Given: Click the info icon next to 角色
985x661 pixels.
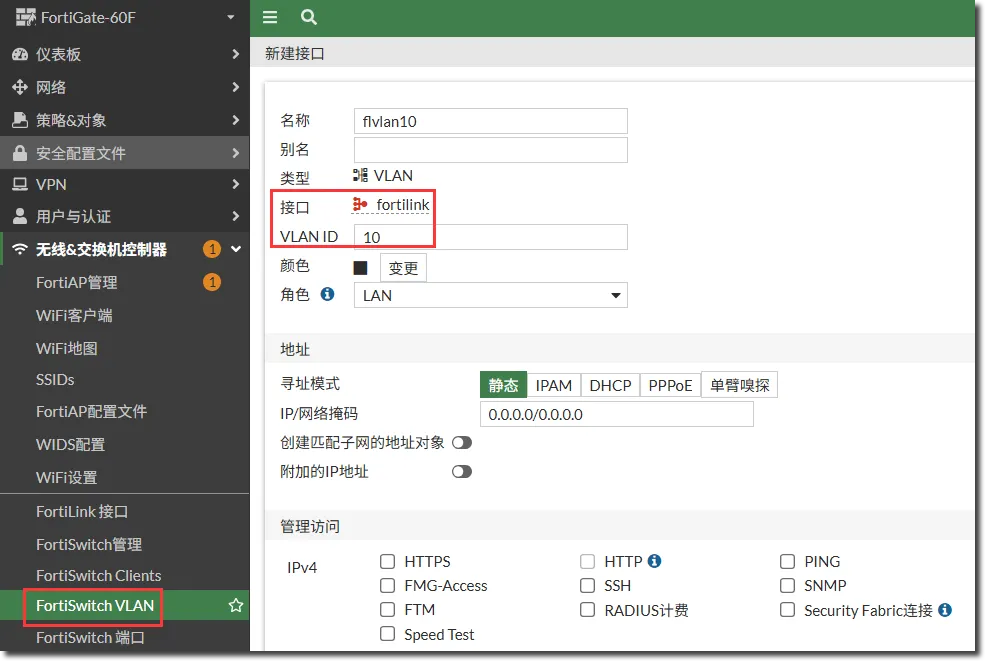Looking at the screenshot, I should [x=327, y=295].
